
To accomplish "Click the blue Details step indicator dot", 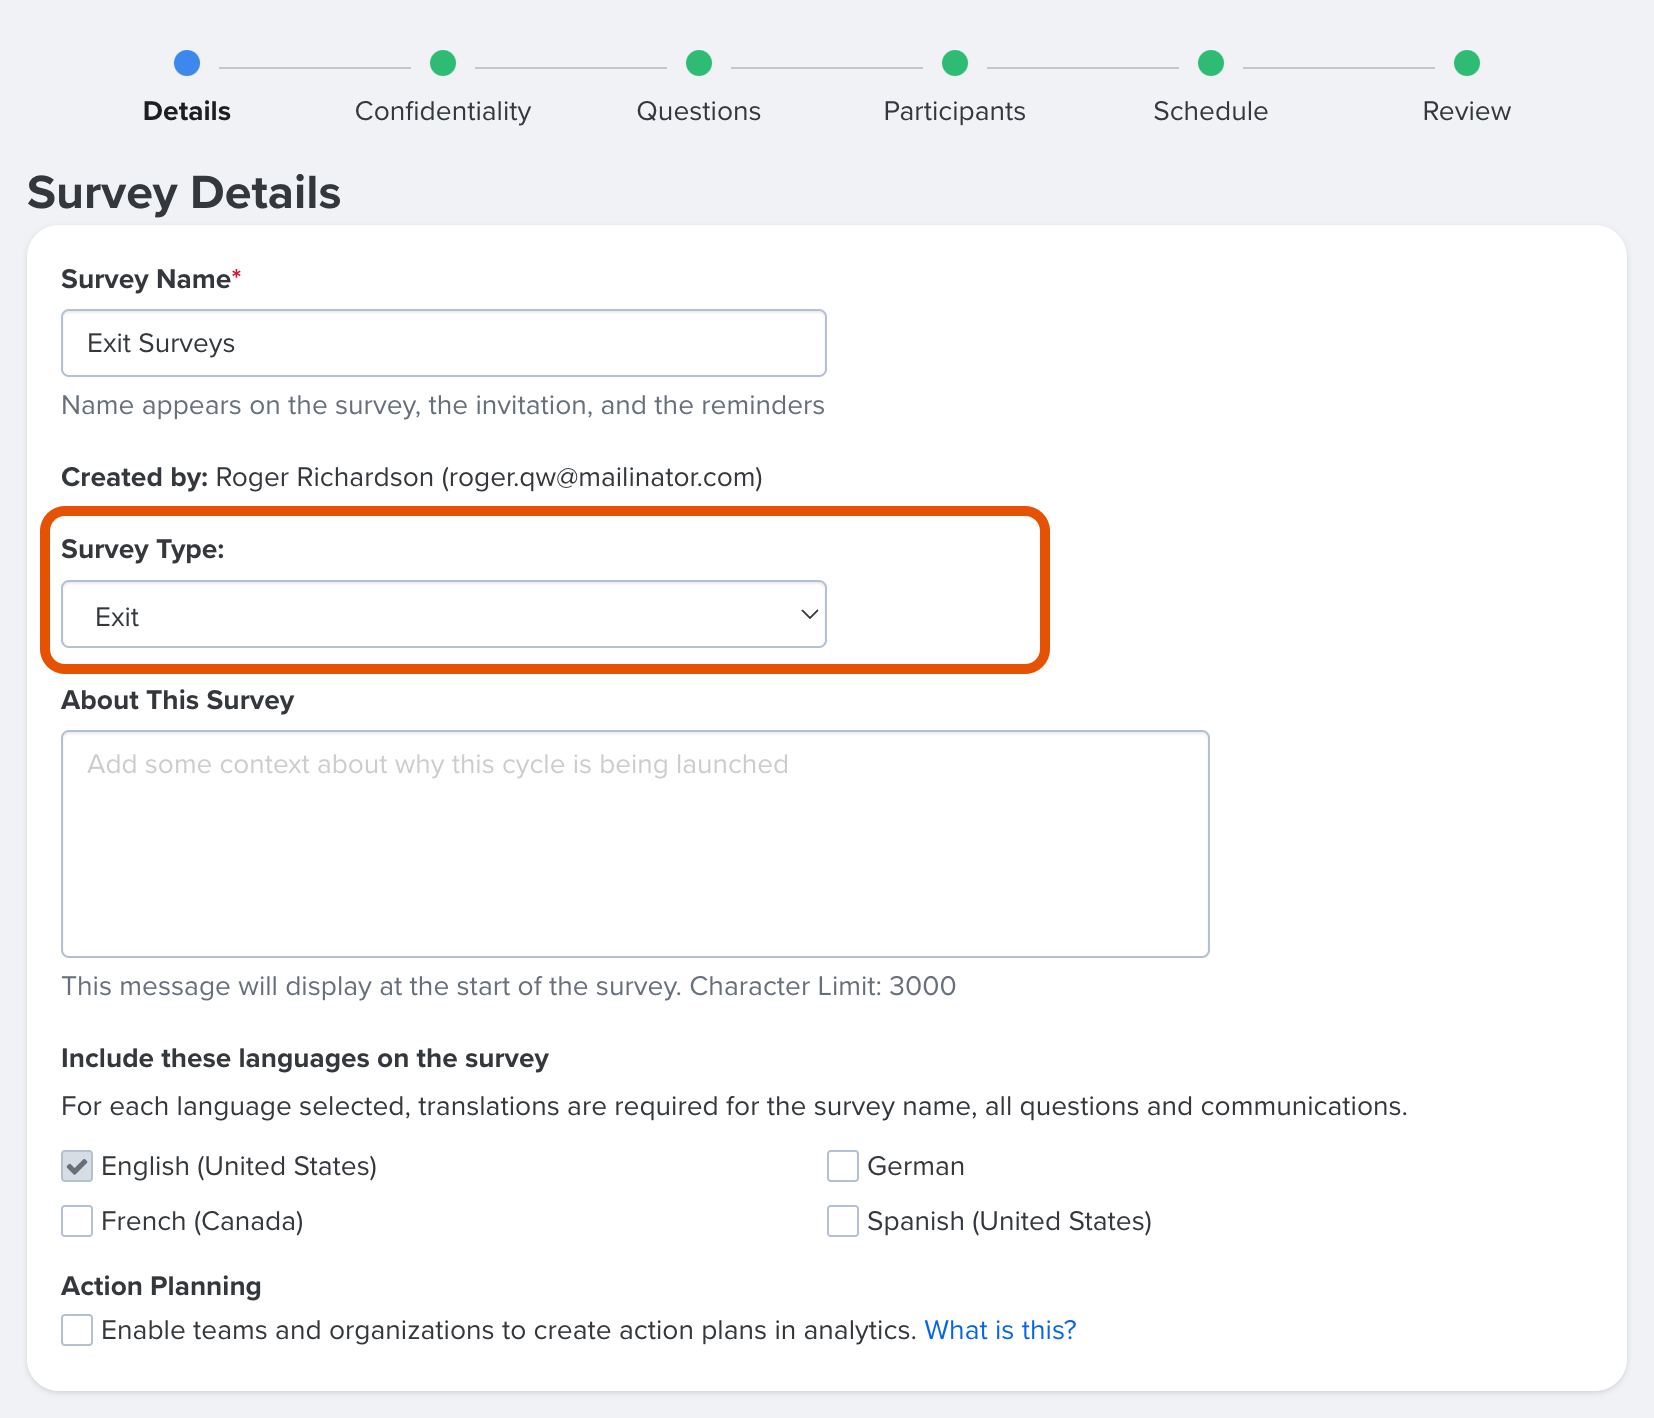I will (186, 63).
